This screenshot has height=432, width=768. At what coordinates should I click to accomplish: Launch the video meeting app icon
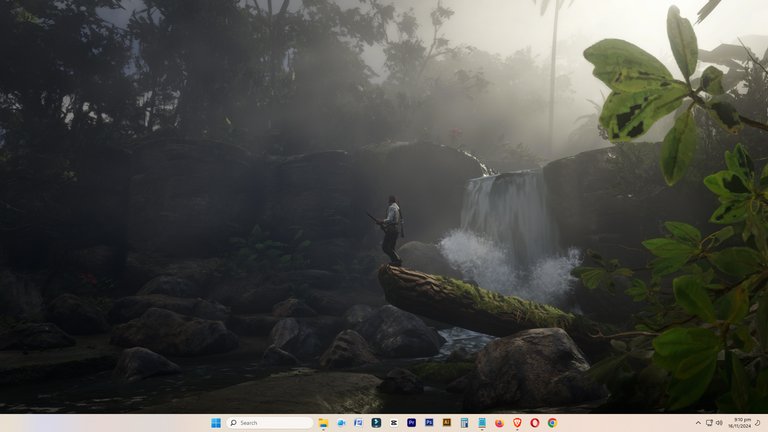(x=341, y=423)
